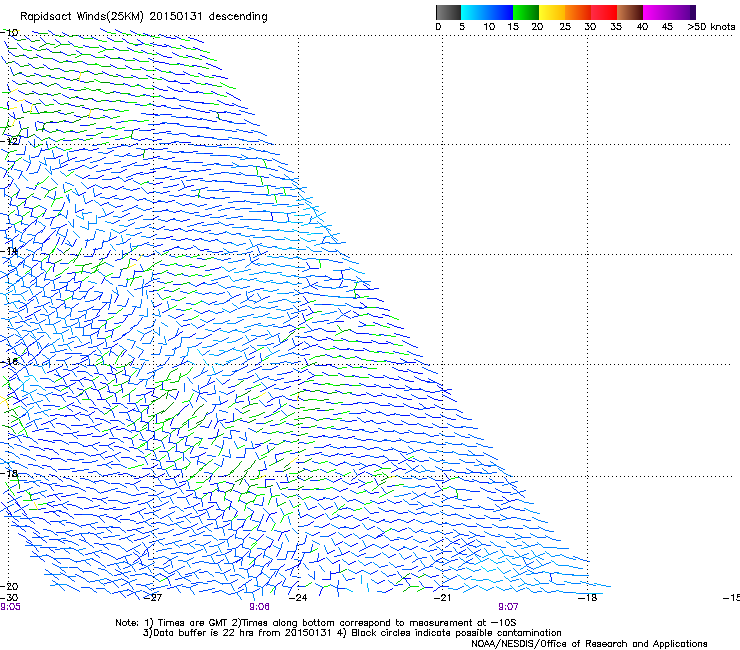Click the '>50 knots' legend label
Screen dimensions: 740x650
(711, 27)
